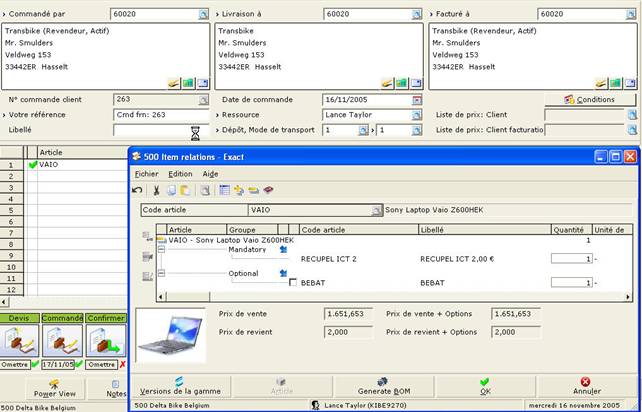This screenshot has width=642, height=412.
Task: Click the lookup icon in the VAIO code field
Action: point(376,211)
